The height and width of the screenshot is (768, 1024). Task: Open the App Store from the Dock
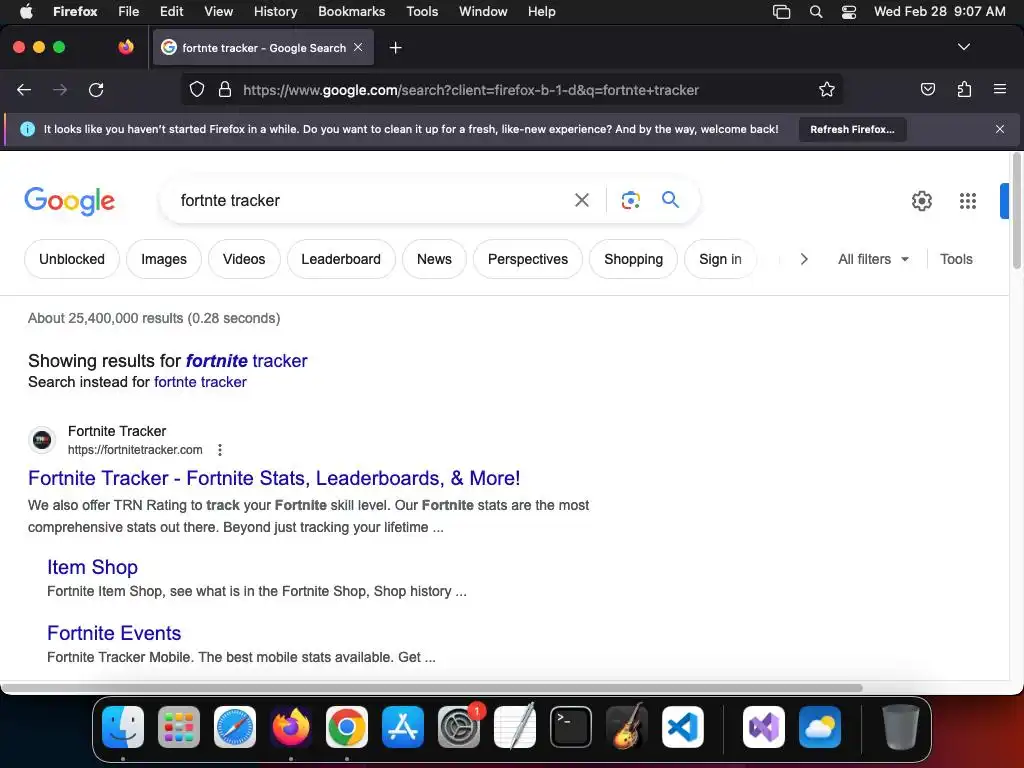pyautogui.click(x=403, y=727)
